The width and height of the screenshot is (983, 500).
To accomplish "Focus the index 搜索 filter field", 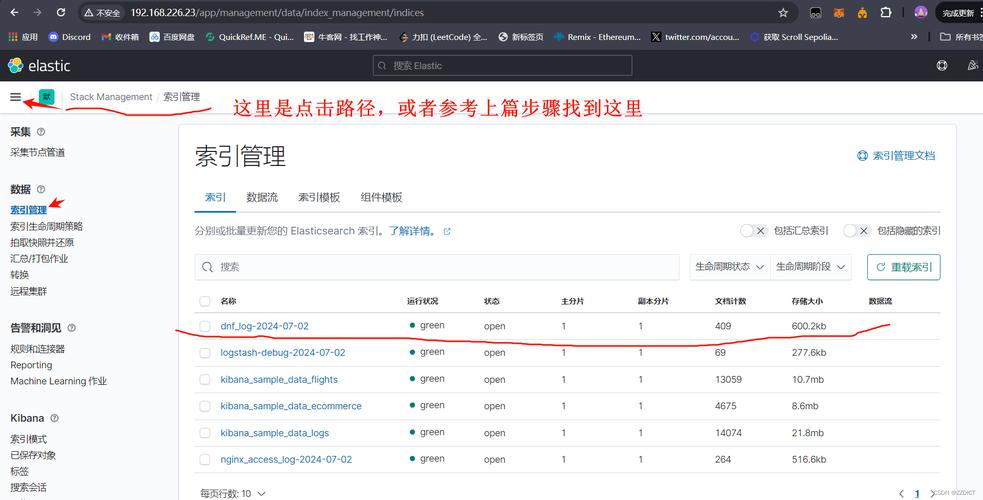I will [437, 267].
